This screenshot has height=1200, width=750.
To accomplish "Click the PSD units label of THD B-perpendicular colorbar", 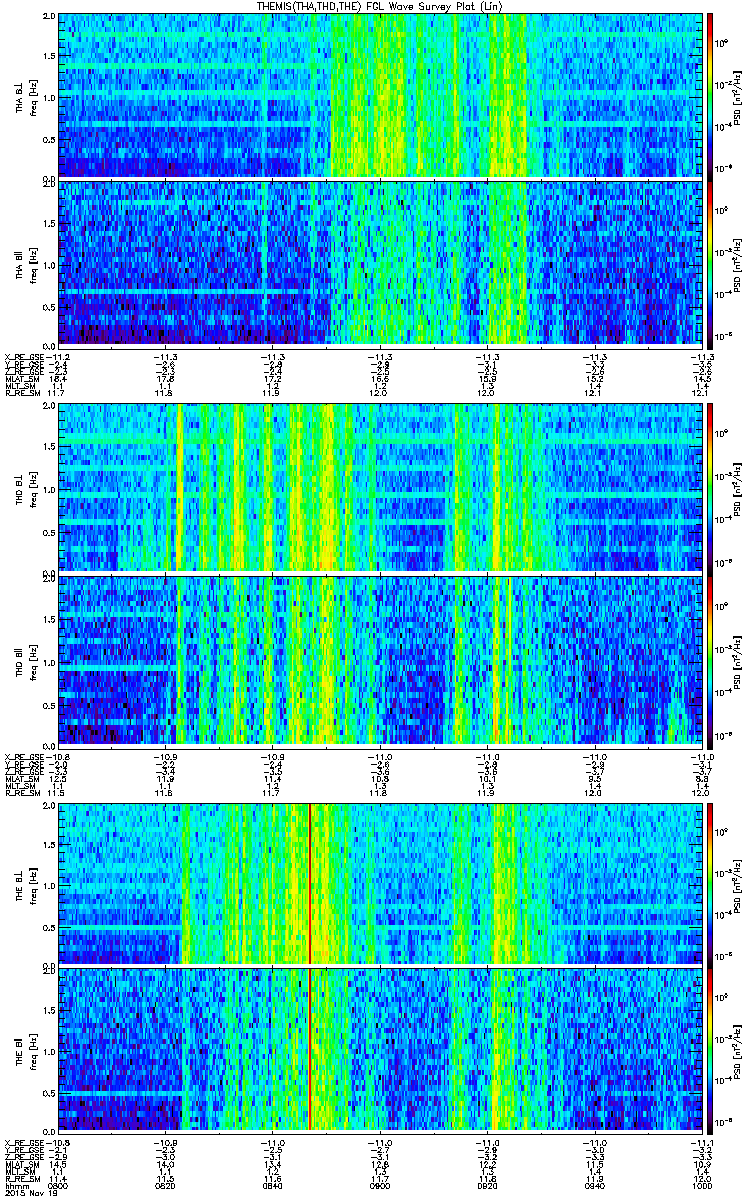I will pos(739,488).
